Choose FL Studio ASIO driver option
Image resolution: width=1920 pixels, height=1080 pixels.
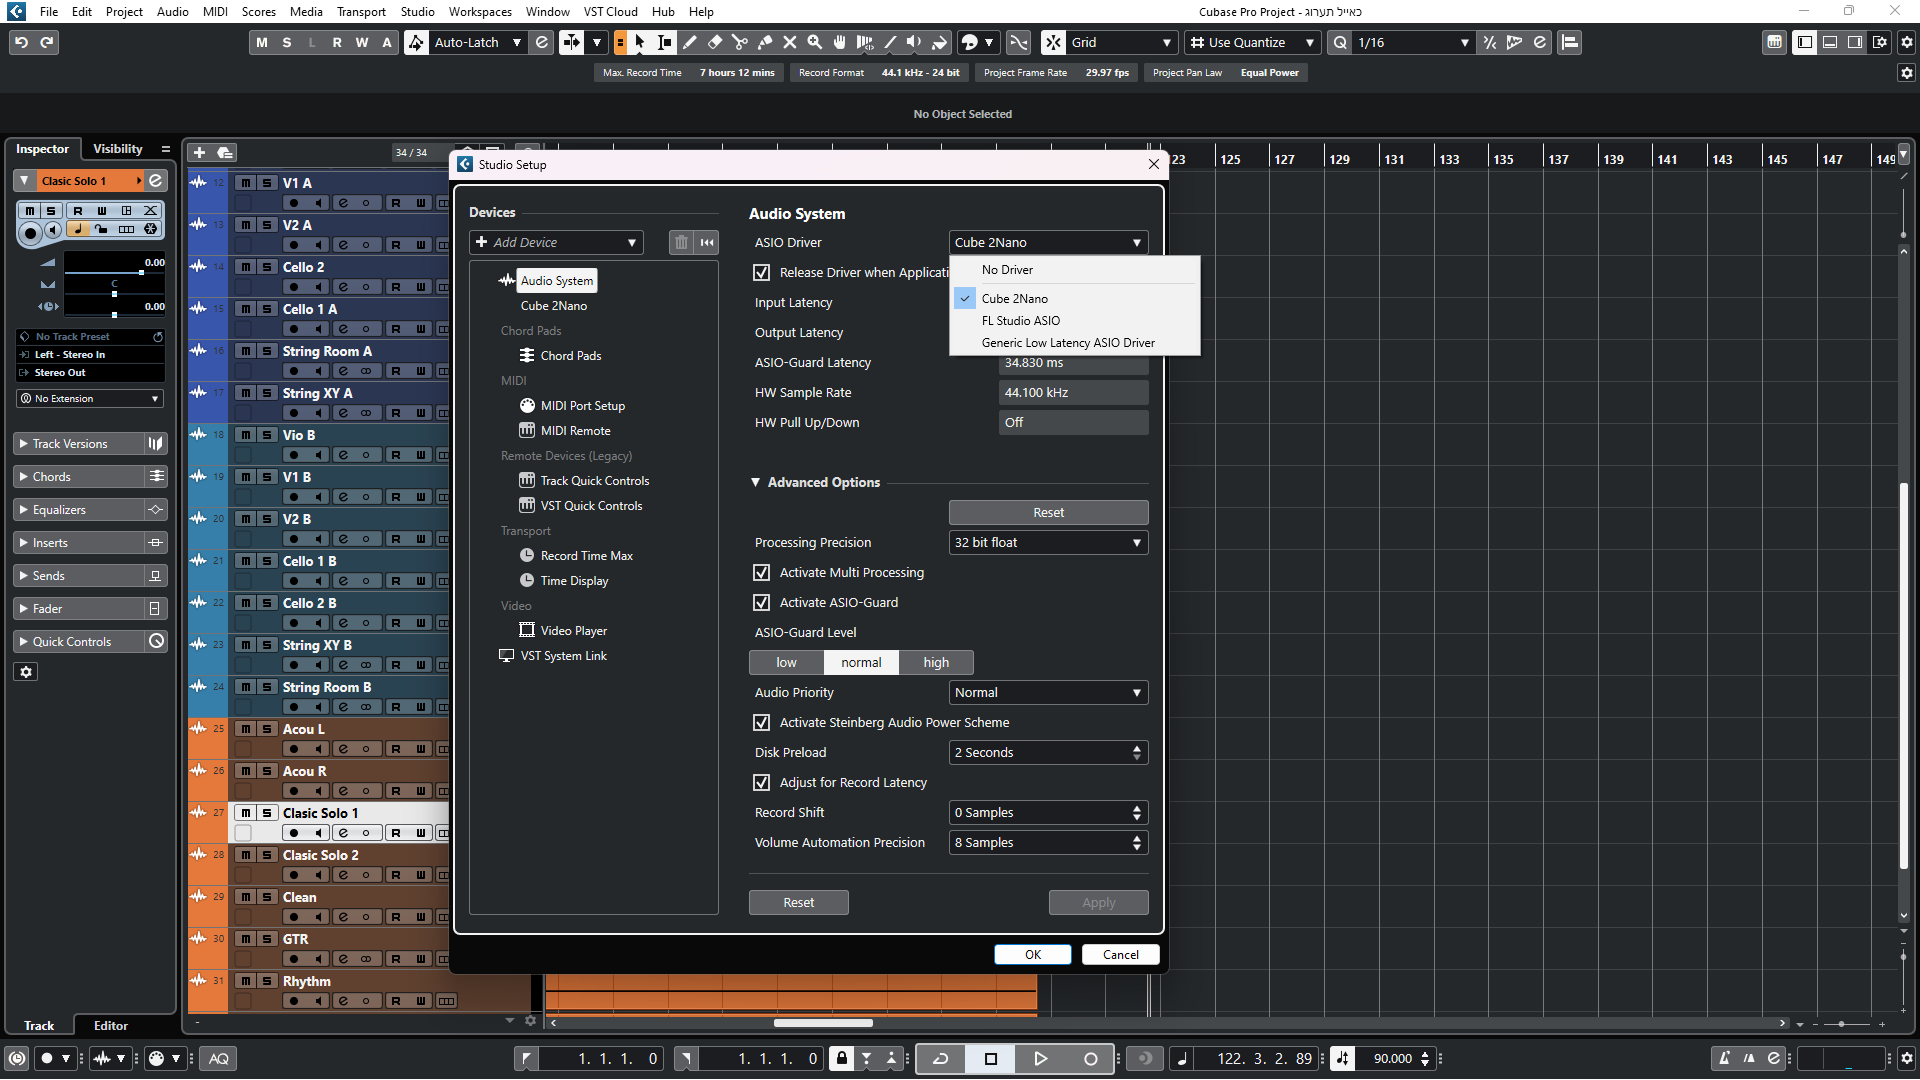click(1020, 320)
